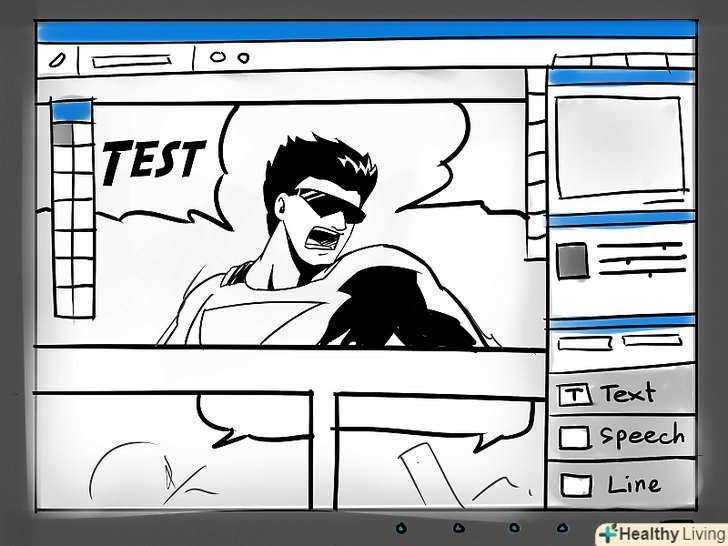
Task: Click the bottom slider line beside the gray swatch
Action: [642, 272]
